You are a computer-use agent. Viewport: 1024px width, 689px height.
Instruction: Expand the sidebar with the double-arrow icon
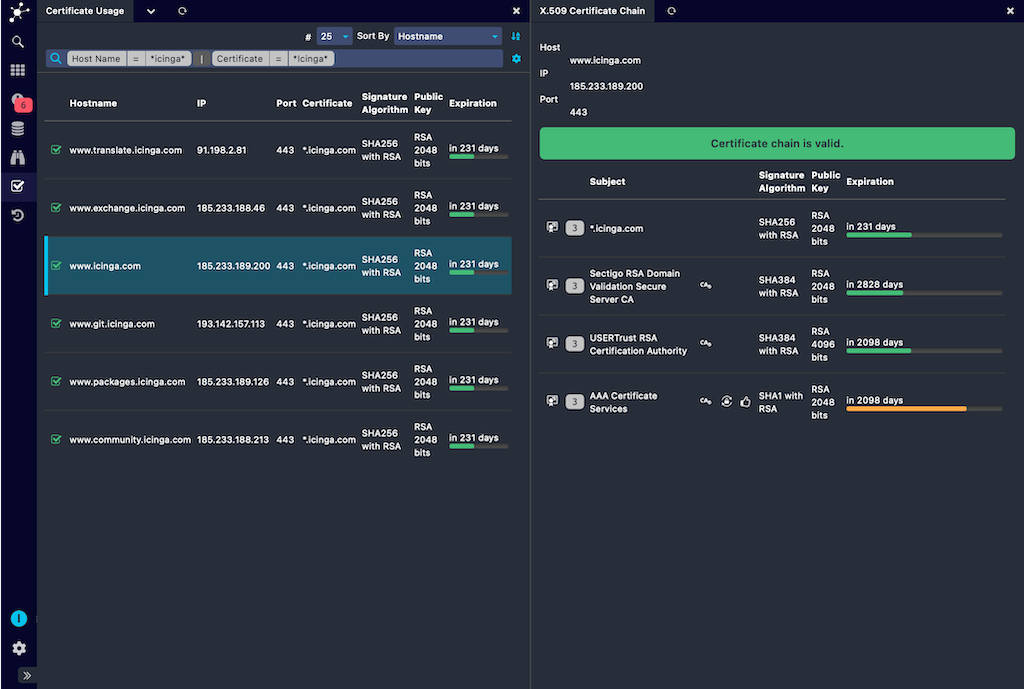(27, 675)
